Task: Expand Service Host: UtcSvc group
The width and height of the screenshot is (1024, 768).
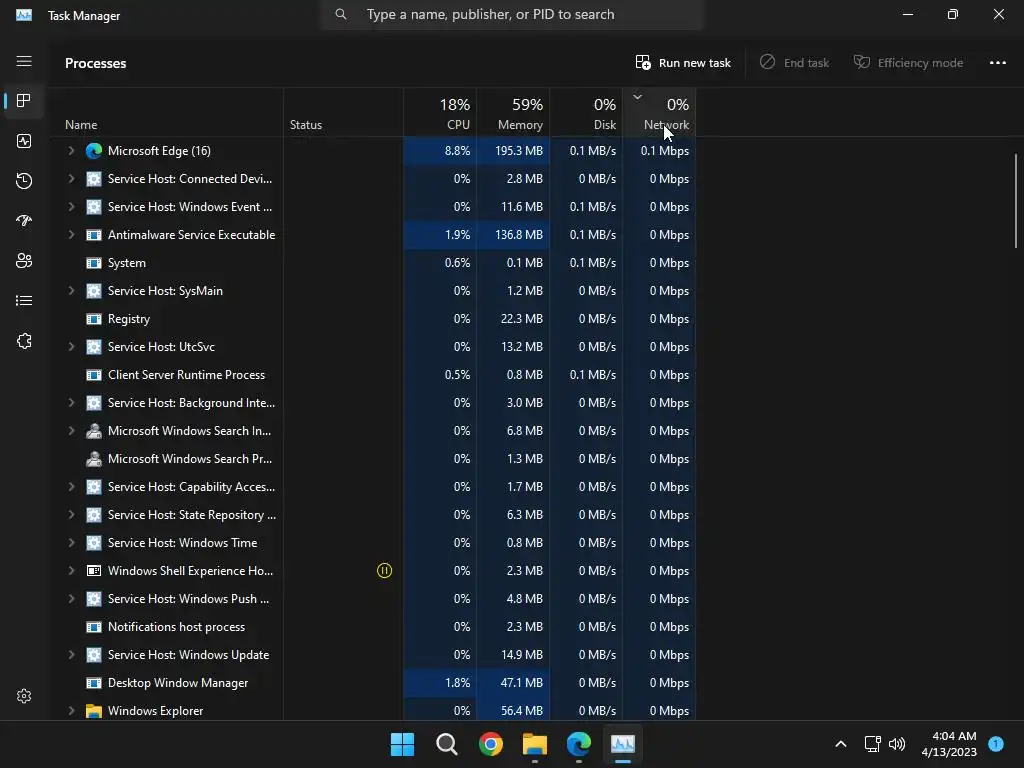Action: (71, 347)
